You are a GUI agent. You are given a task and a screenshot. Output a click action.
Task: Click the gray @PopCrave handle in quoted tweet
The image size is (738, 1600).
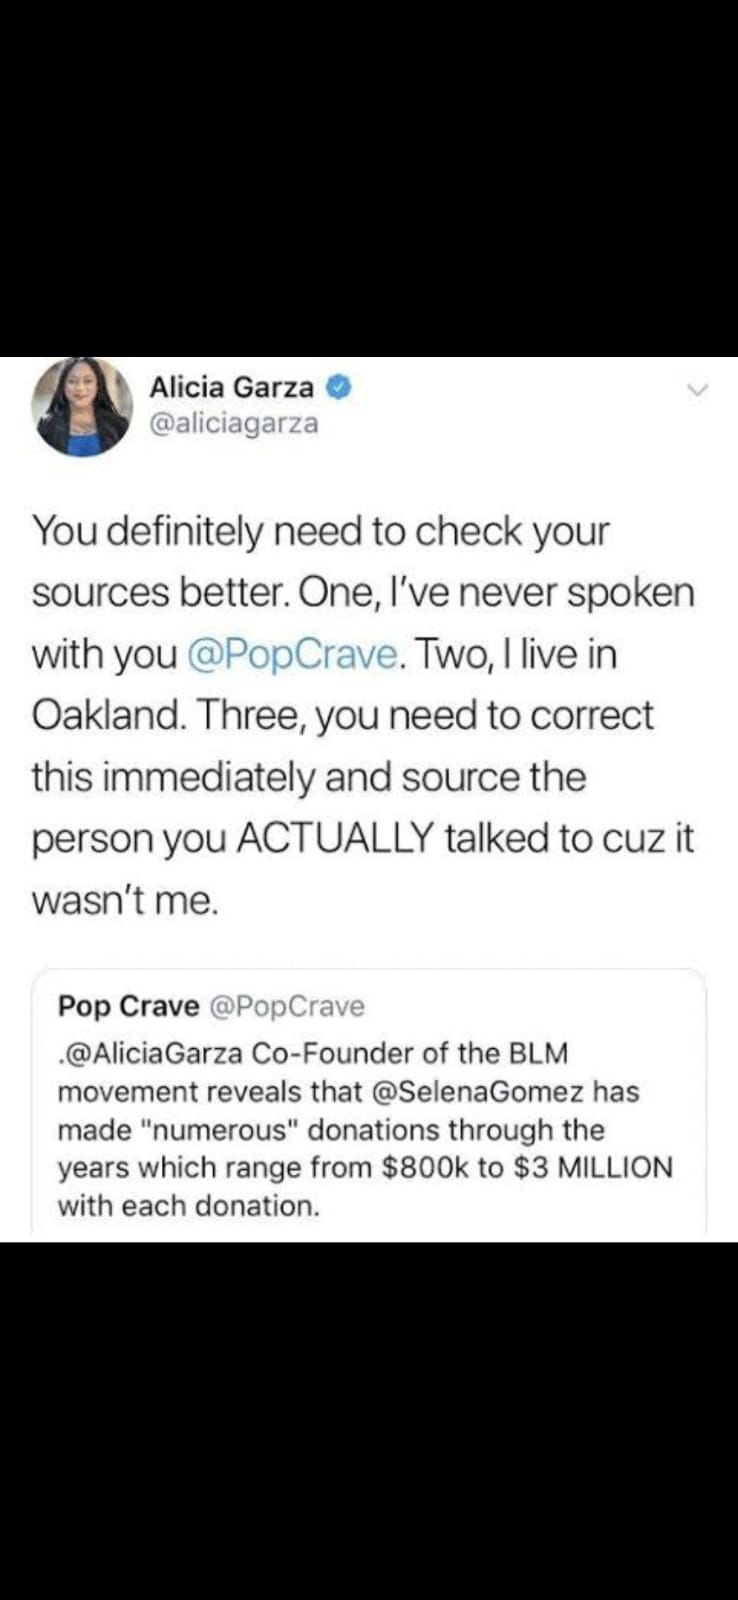287,1006
